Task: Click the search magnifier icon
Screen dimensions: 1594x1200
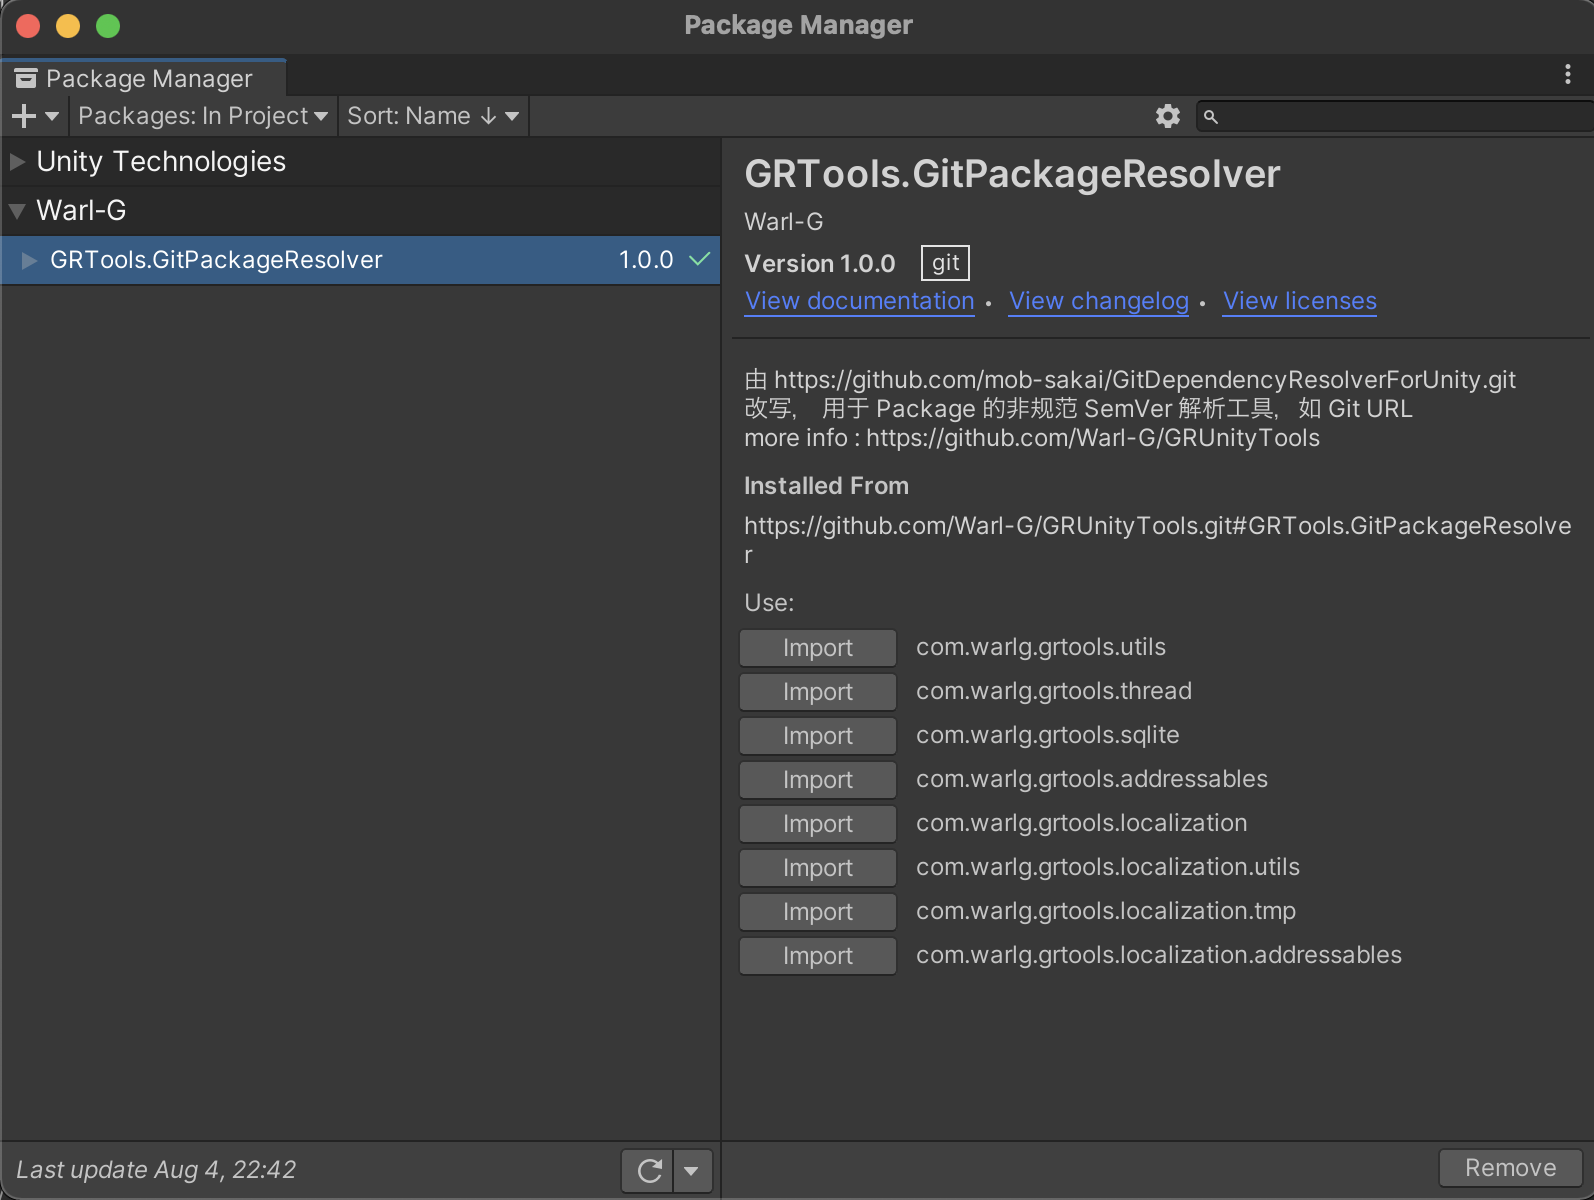Action: (x=1211, y=117)
